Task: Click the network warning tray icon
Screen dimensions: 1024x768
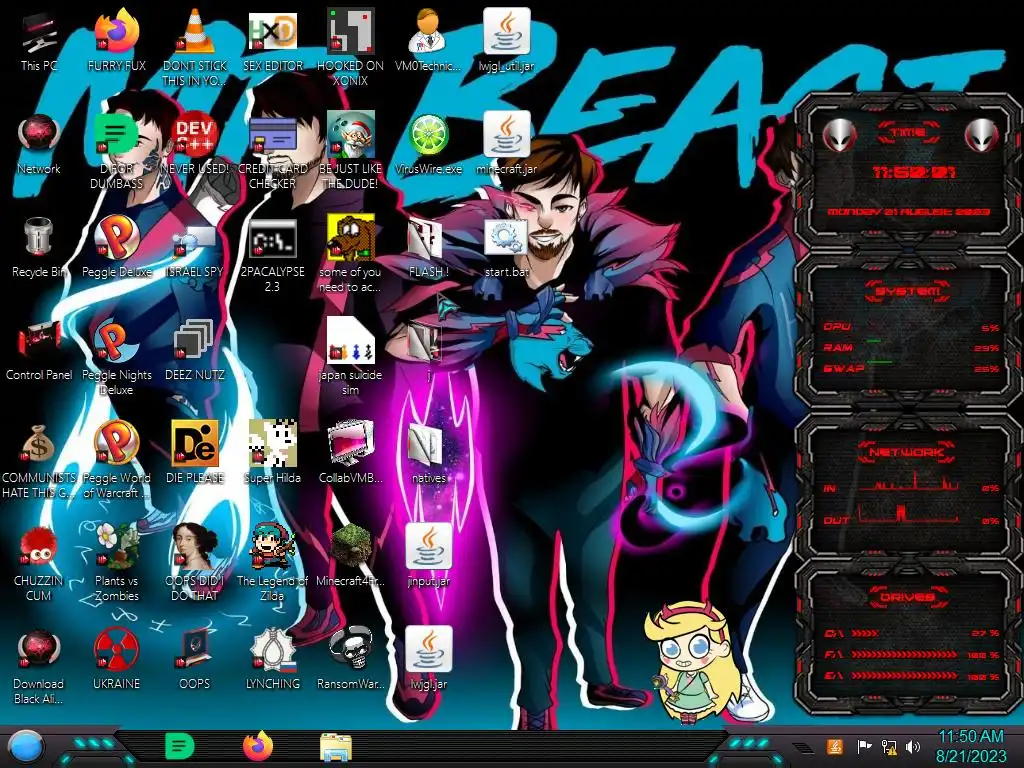Action: pos(889,746)
